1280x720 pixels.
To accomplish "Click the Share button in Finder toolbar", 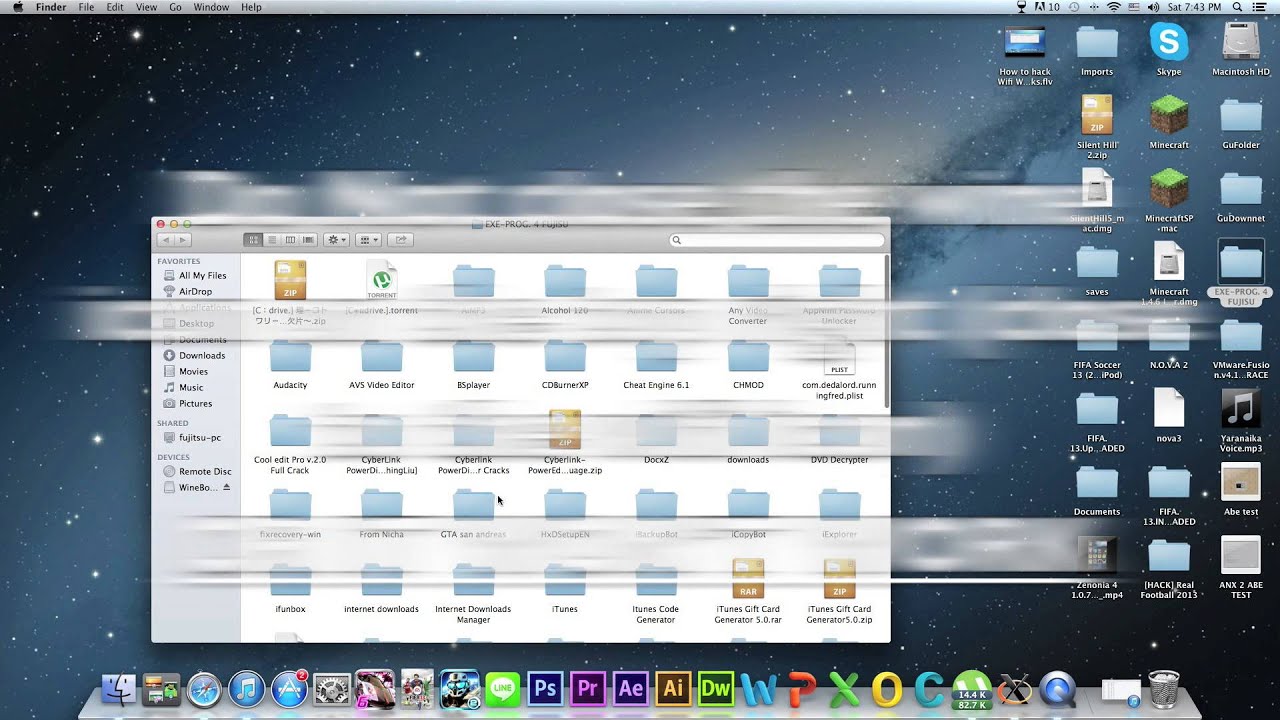I will (x=400, y=240).
